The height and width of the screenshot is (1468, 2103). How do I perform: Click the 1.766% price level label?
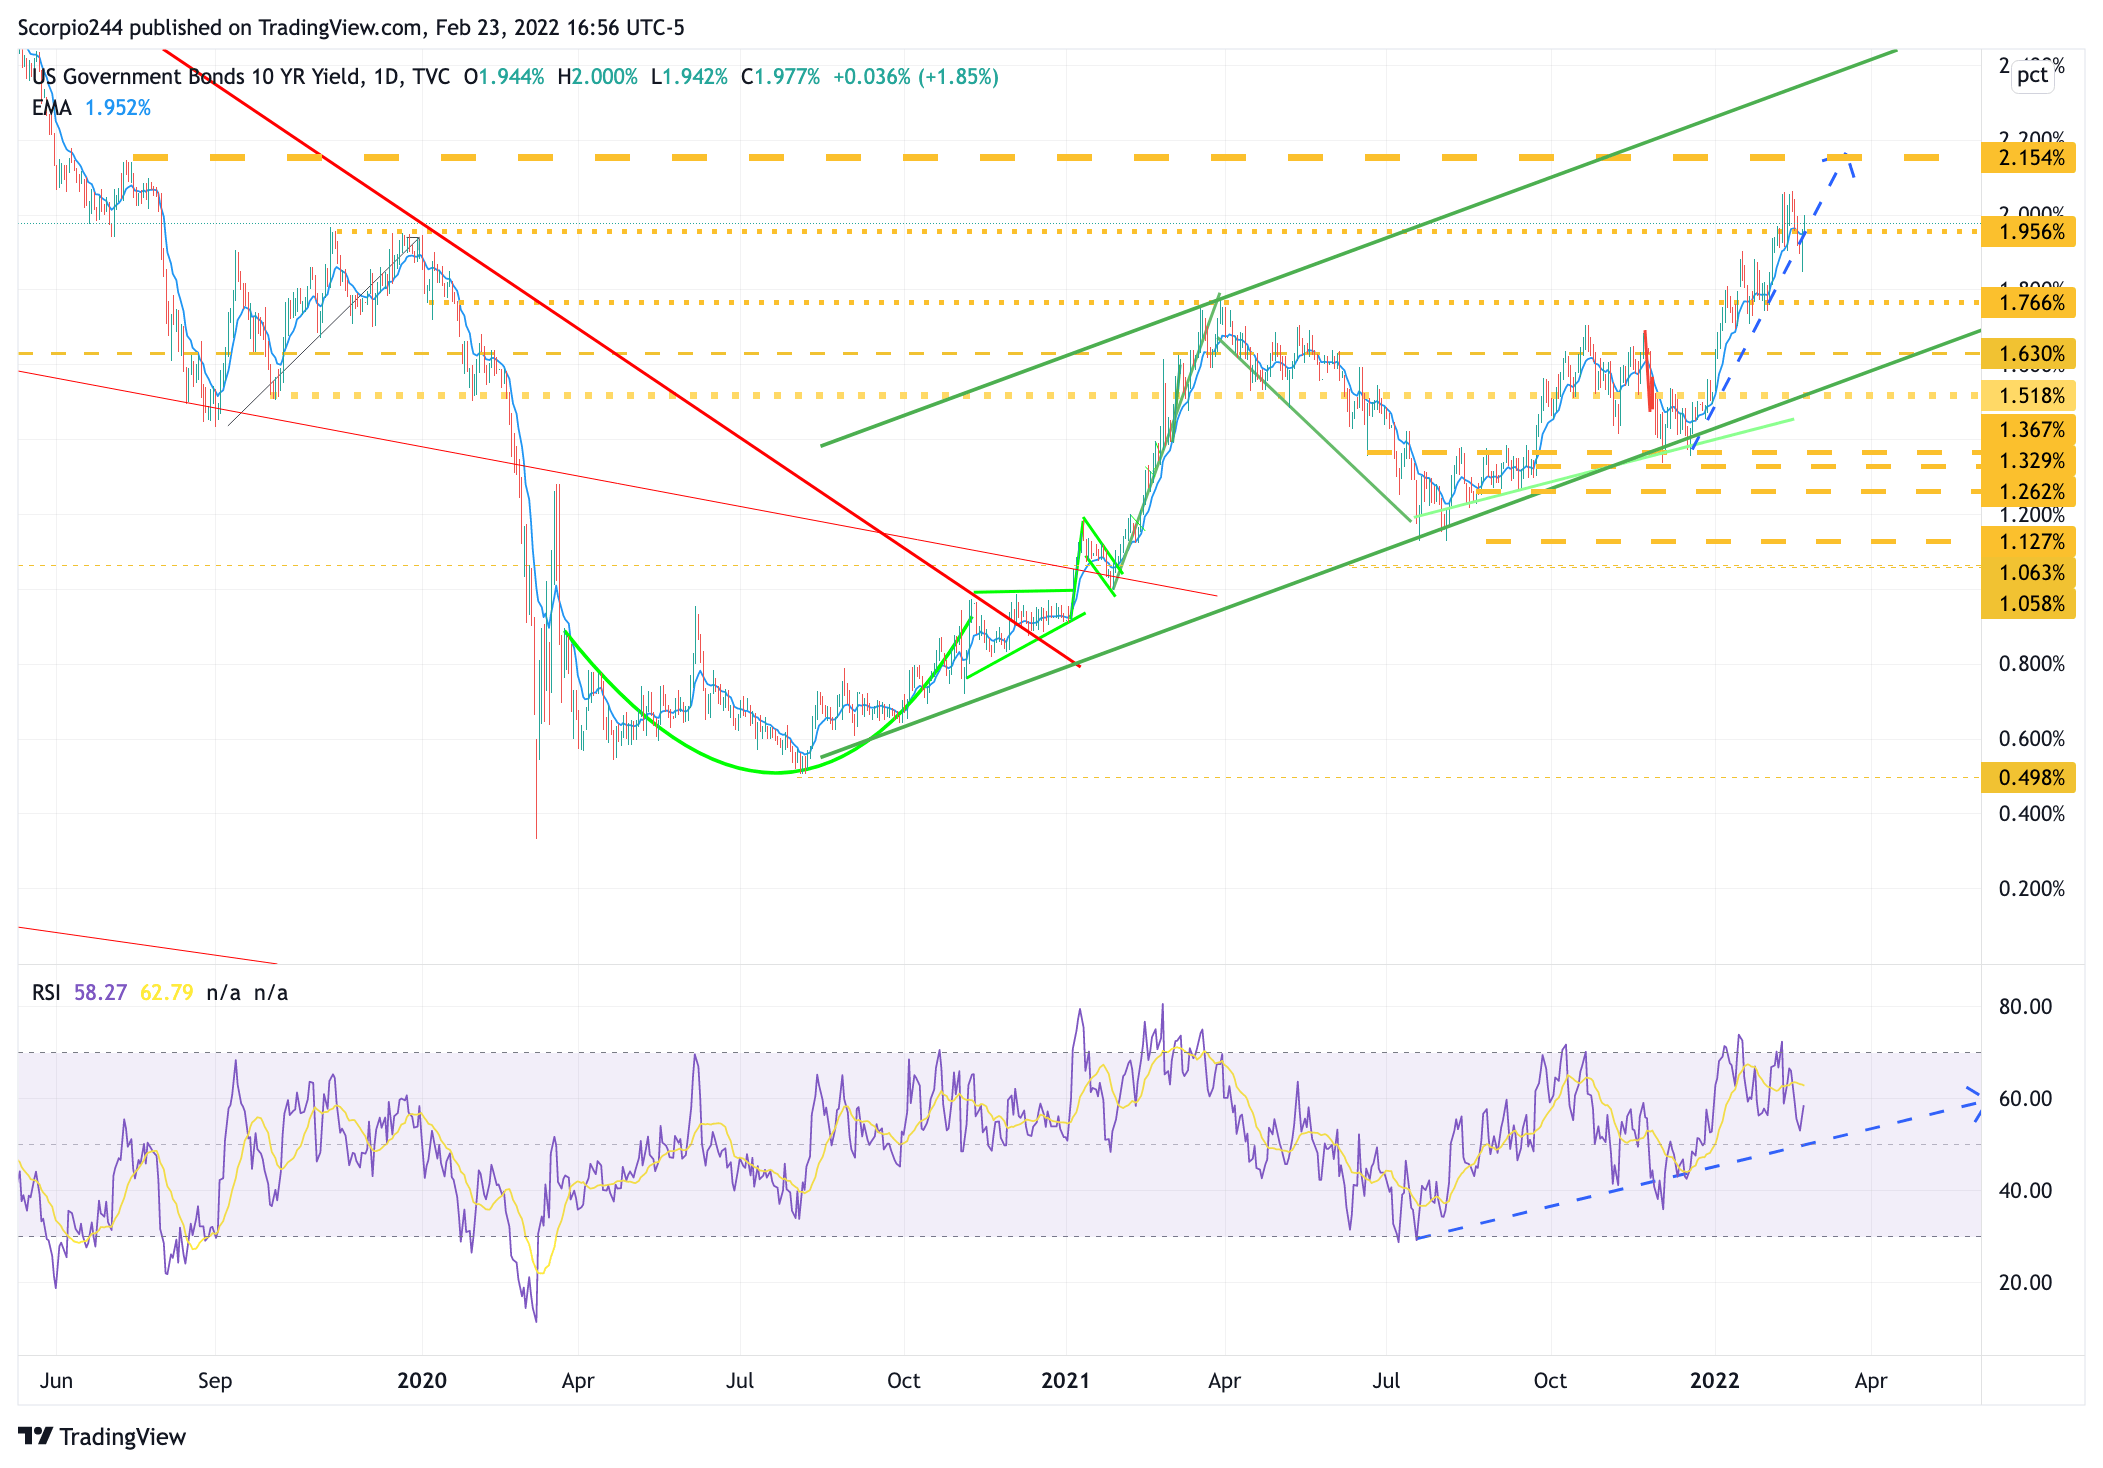pyautogui.click(x=2030, y=303)
